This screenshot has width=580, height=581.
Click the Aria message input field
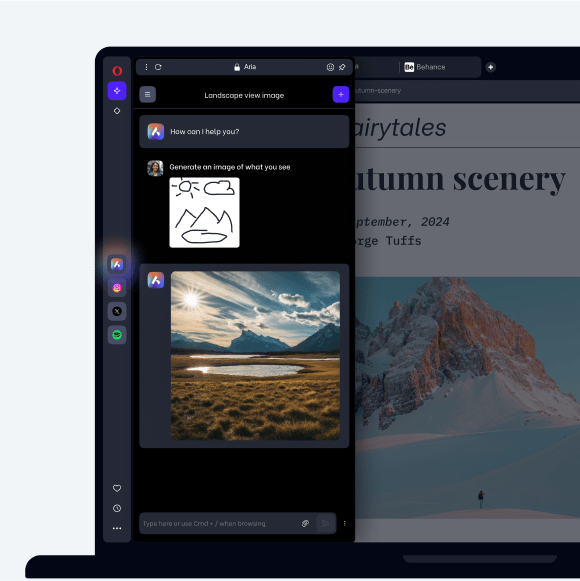click(x=220, y=523)
